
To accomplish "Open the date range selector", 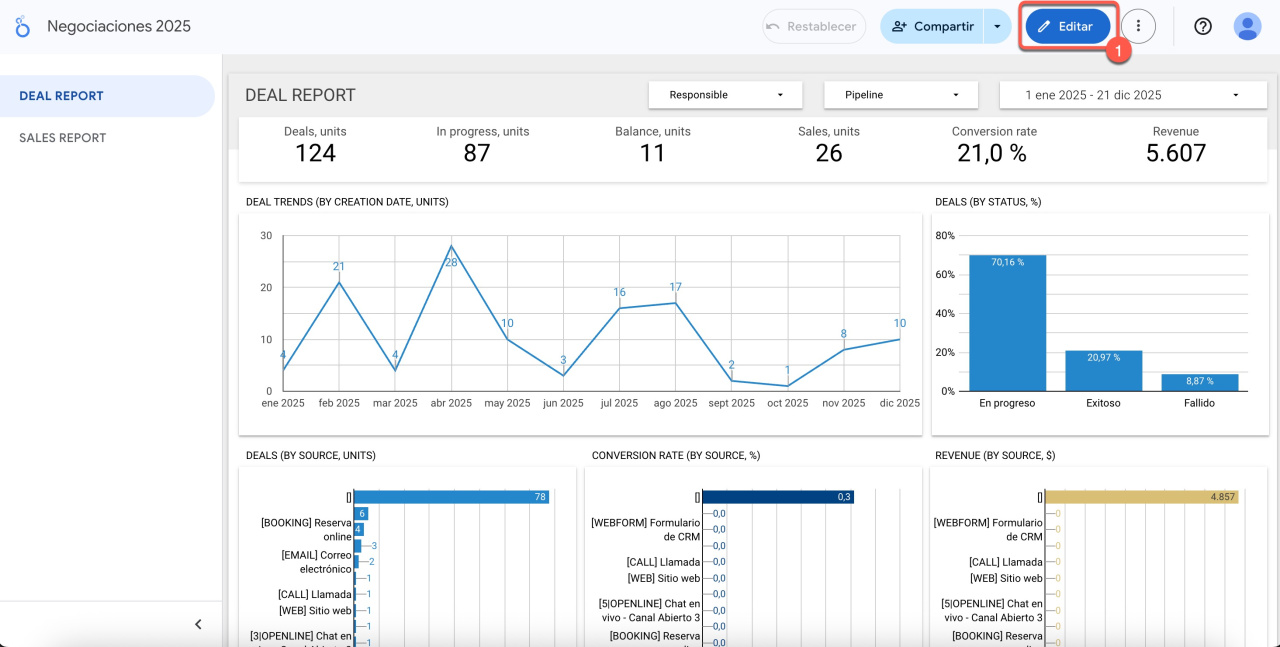I will click(1126, 95).
